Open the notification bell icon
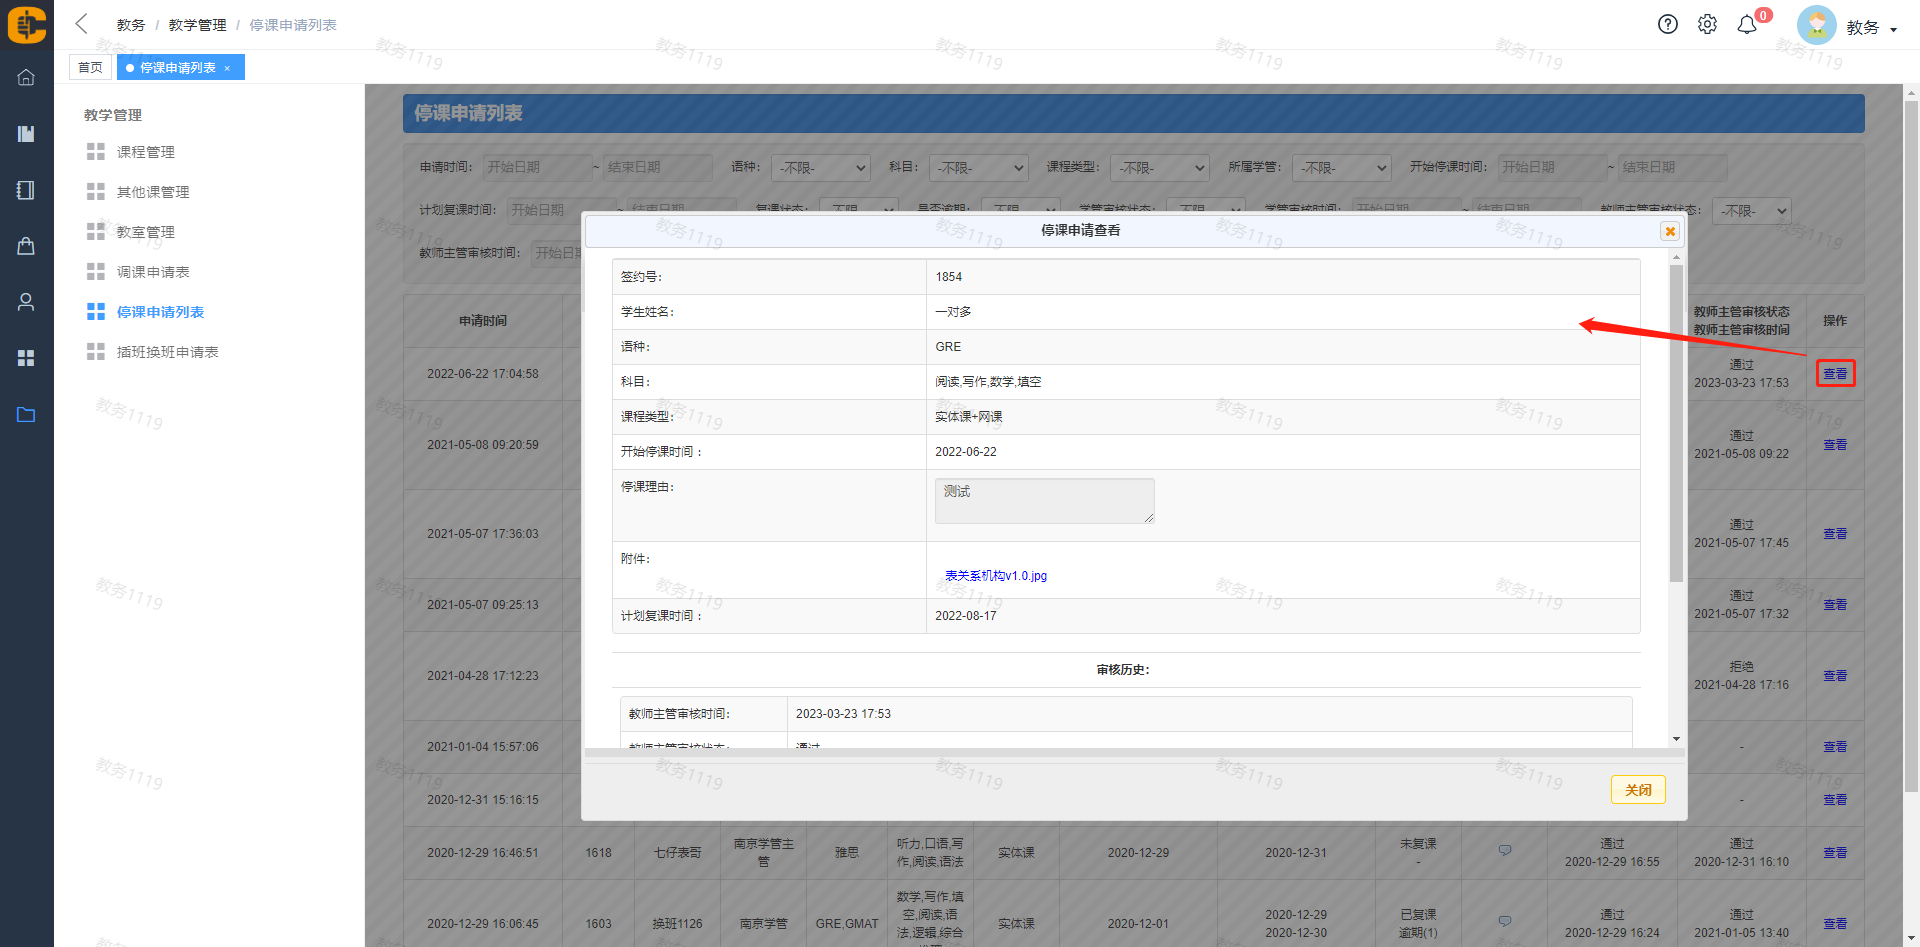Viewport: 1920px width, 947px height. [x=1747, y=25]
